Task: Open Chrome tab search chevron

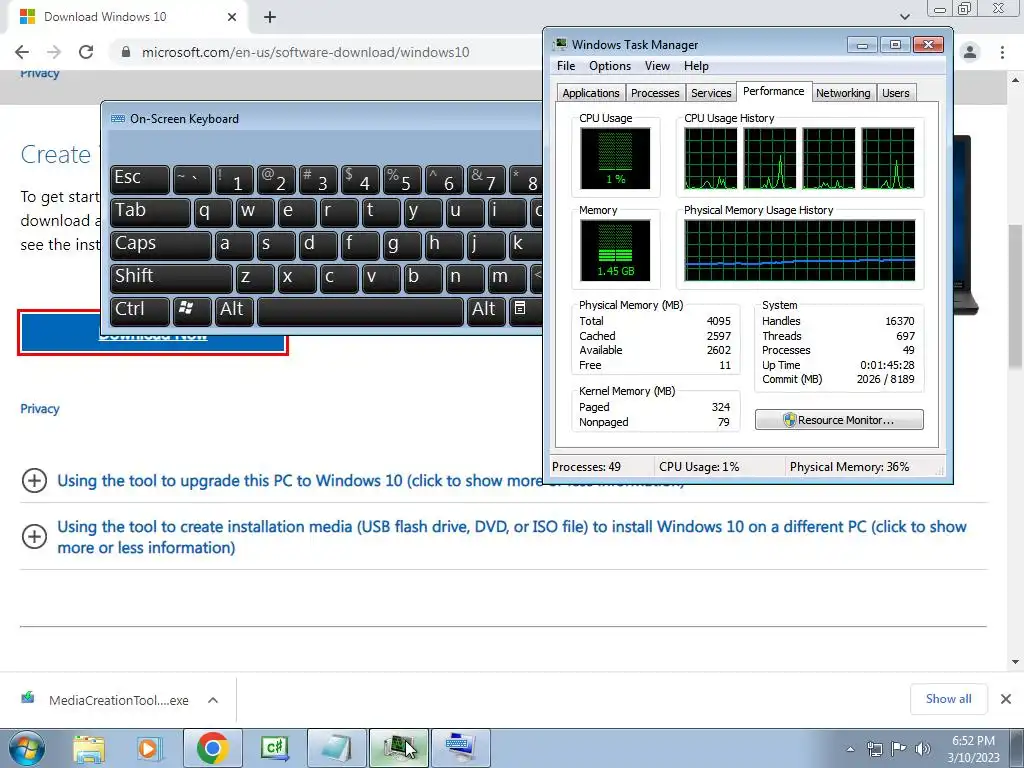Action: click(904, 16)
